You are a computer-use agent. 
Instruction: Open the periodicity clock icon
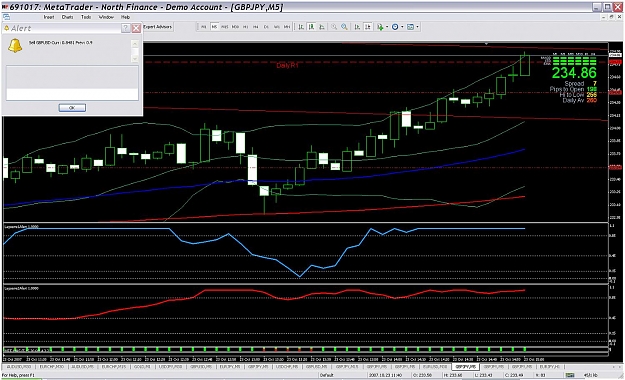395,27
